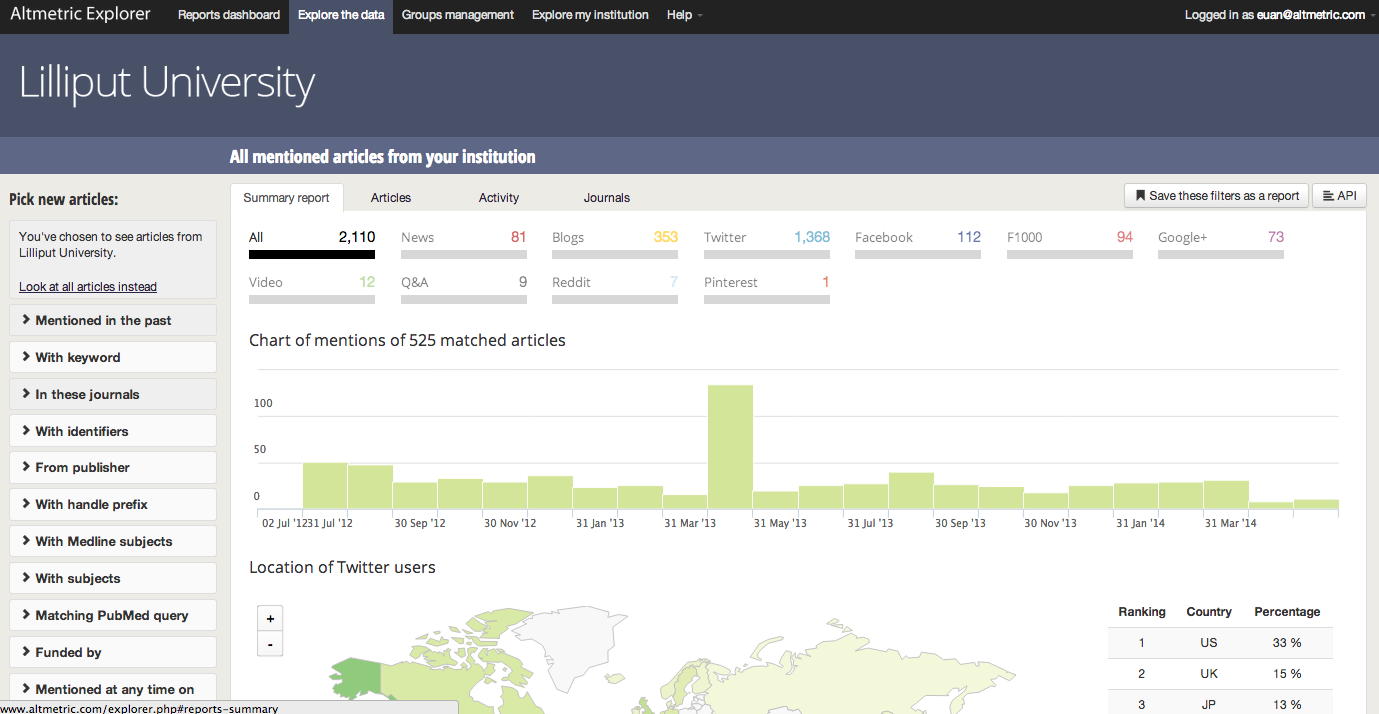
Task: Expand the With handle prefix filter
Action: click(x=113, y=504)
